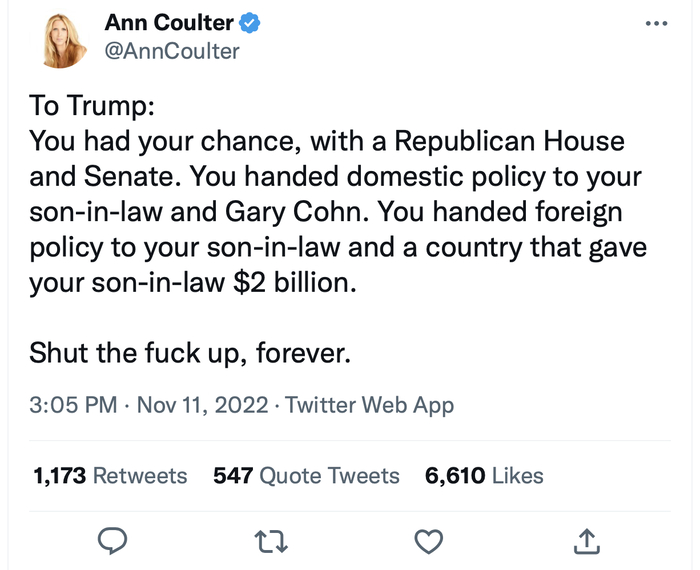Open the share upload arrow icon
Viewport: 700px width, 570px height.
click(x=586, y=541)
